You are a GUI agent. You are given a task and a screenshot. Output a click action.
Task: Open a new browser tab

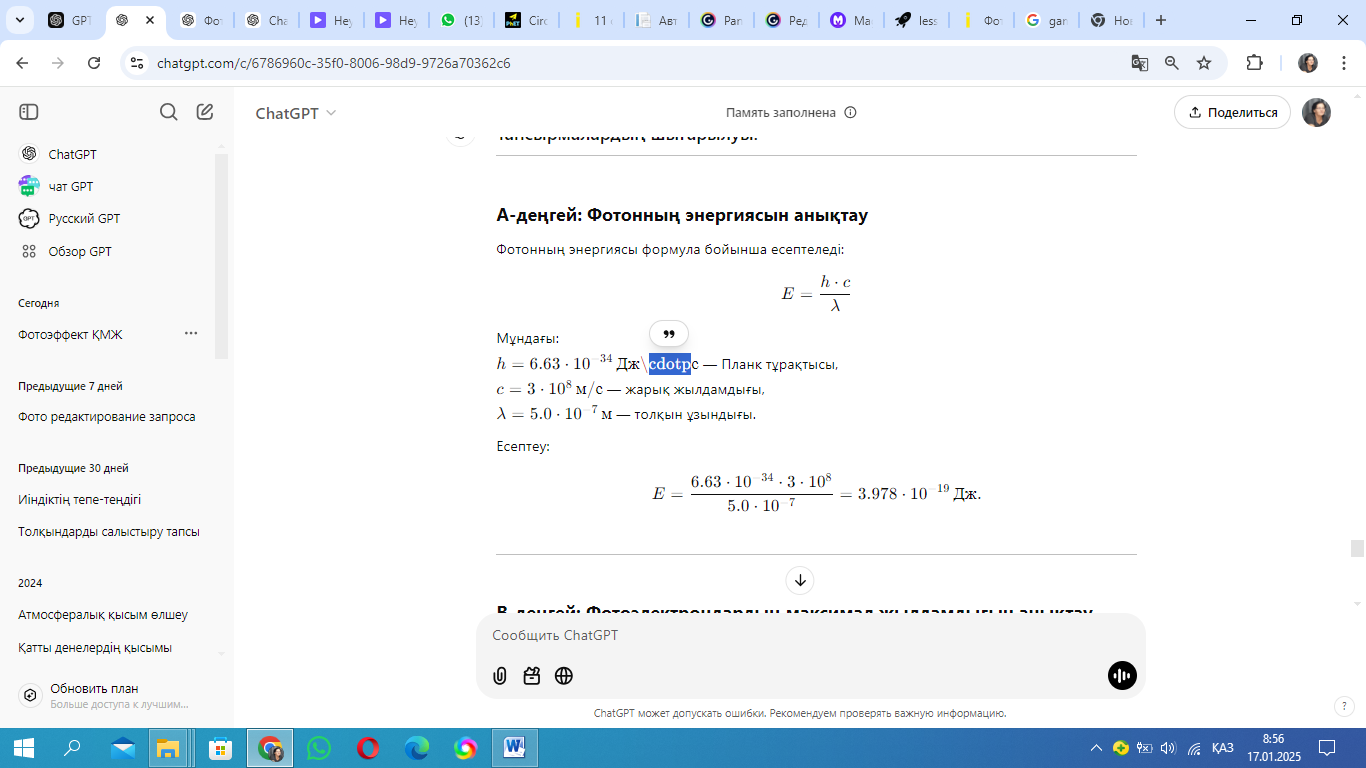tap(1161, 20)
